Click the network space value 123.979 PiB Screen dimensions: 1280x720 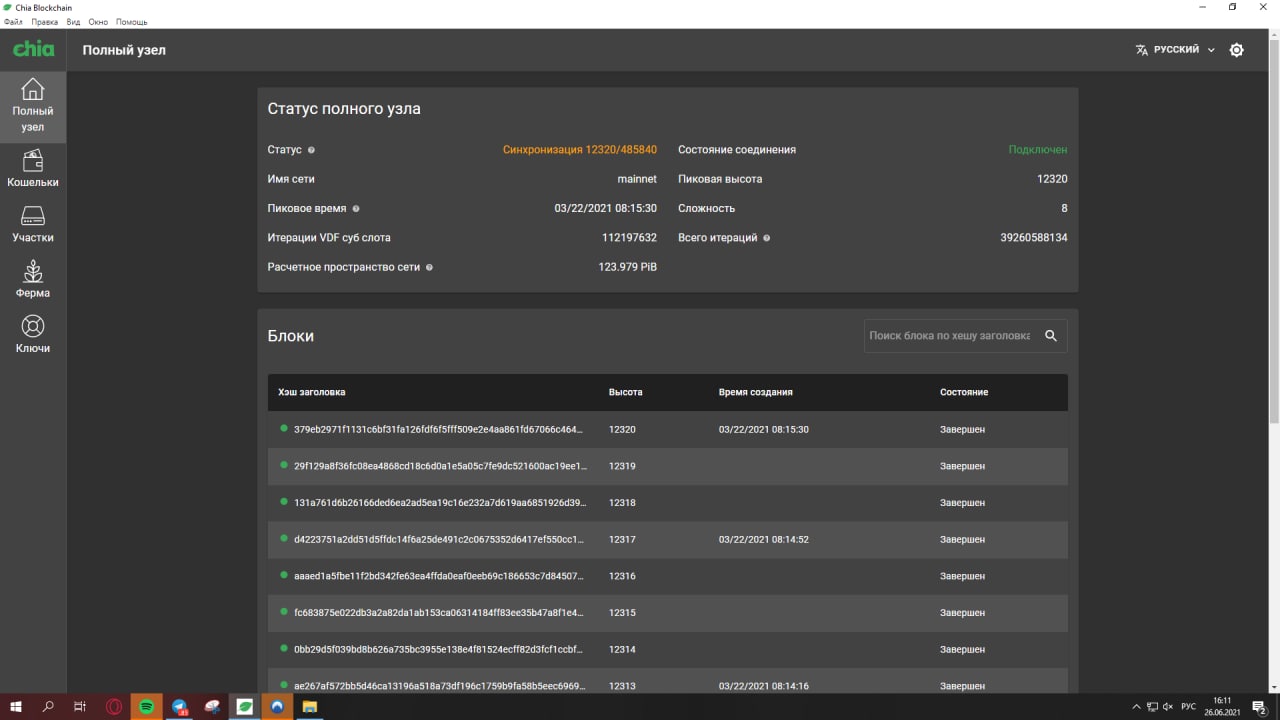628,268
